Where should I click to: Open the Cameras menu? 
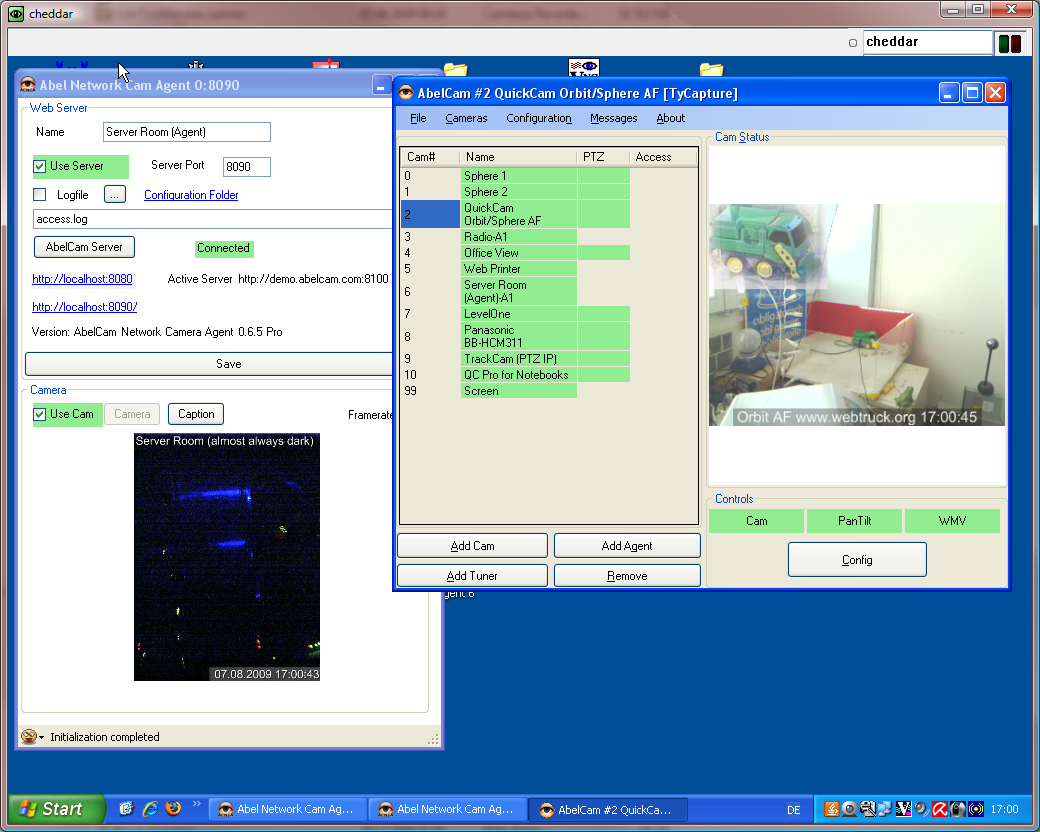point(466,118)
